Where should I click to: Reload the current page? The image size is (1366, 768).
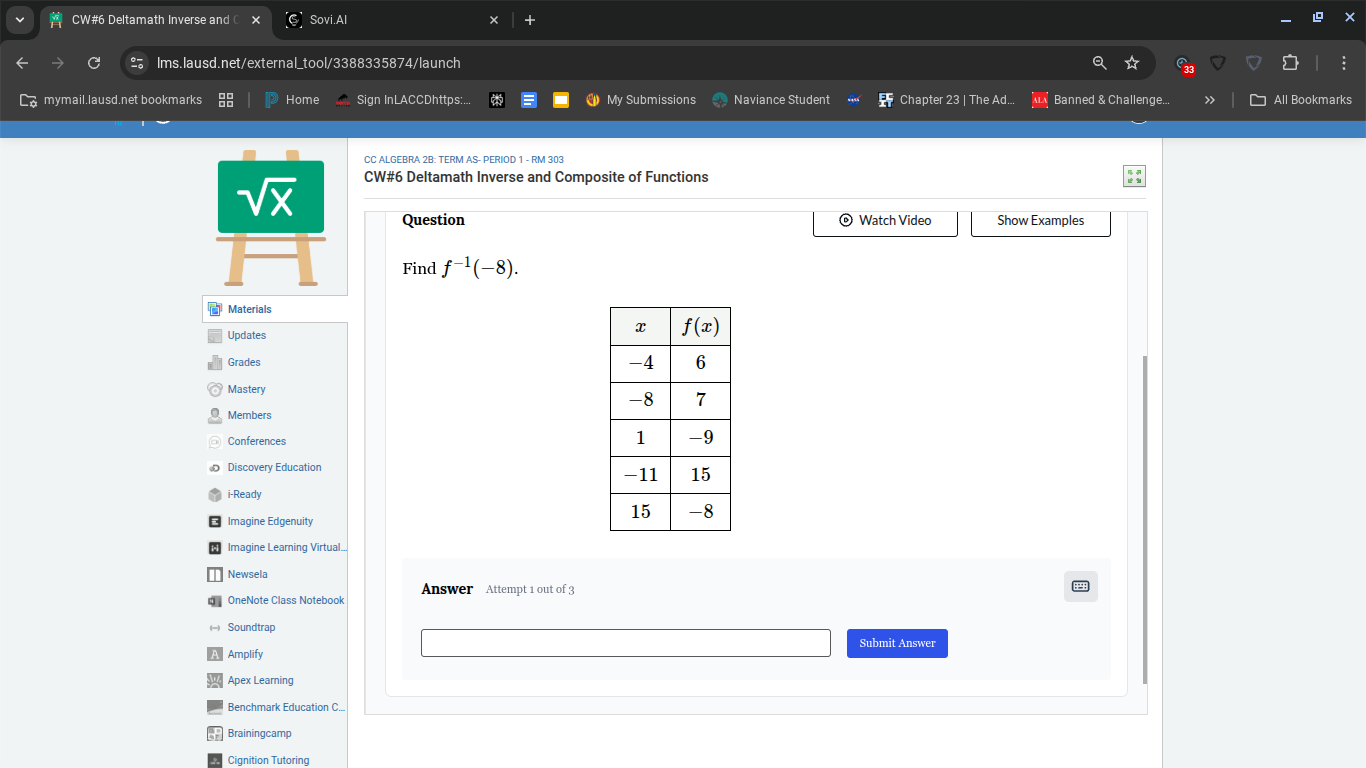coord(93,62)
